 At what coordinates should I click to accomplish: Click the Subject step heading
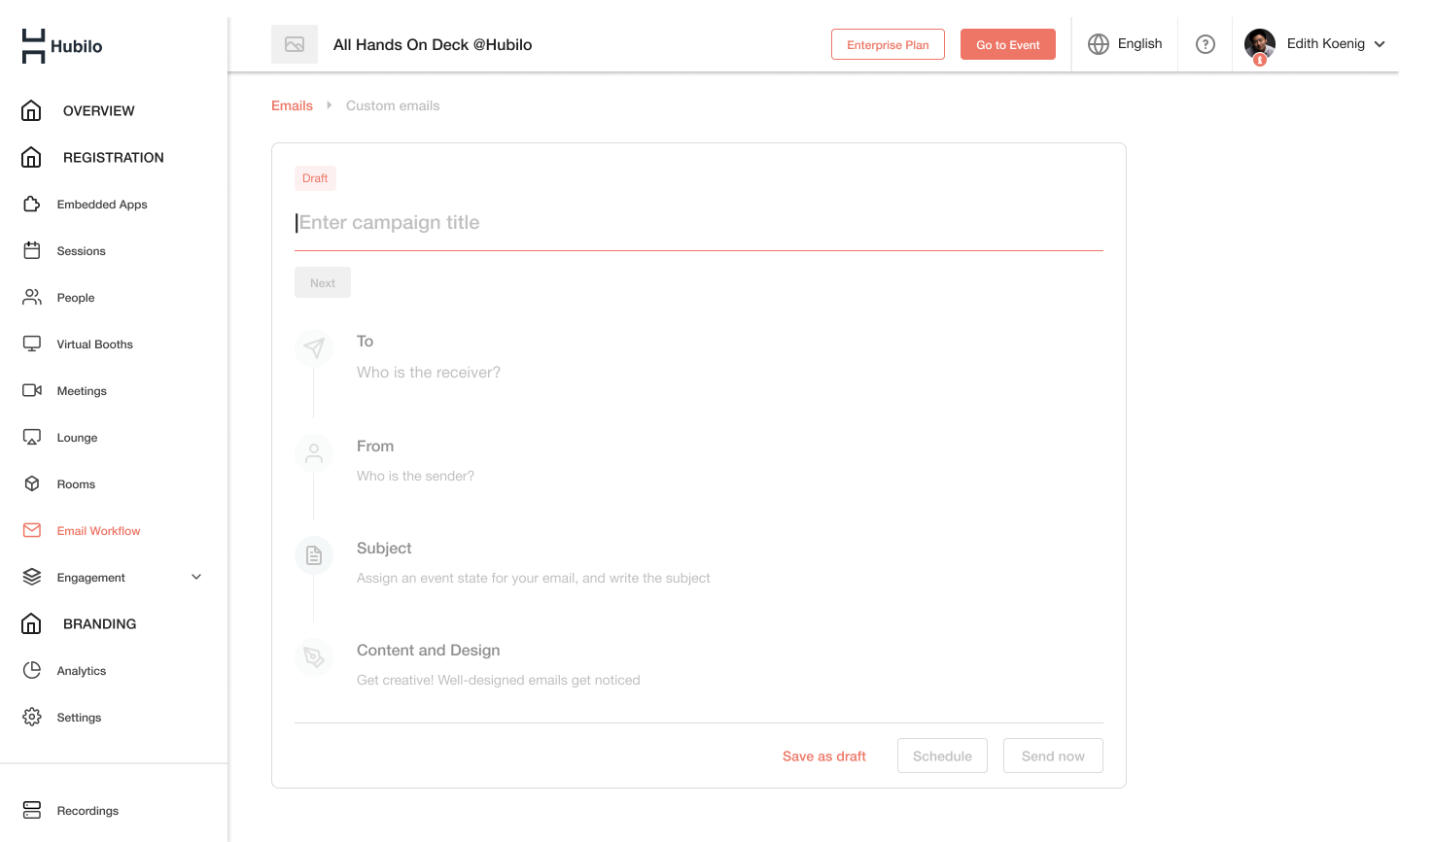click(384, 548)
